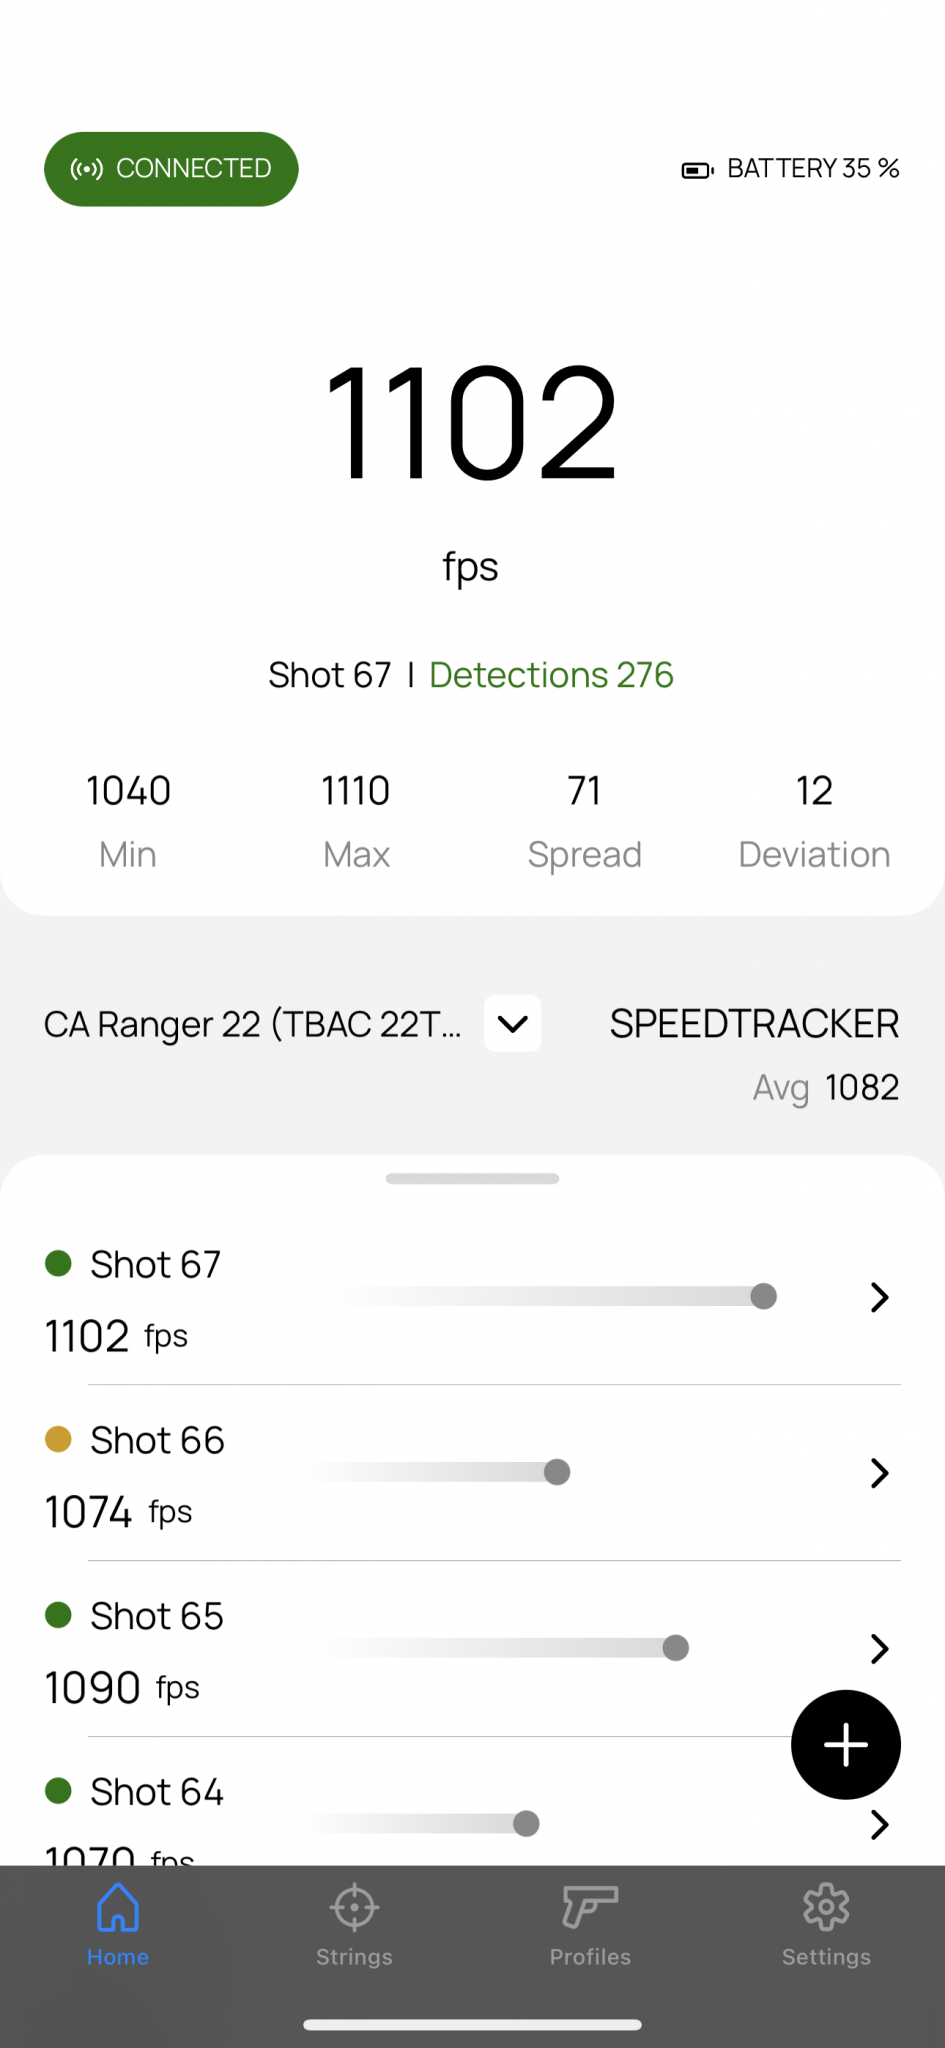Tap the green Detections 276 link

551,675
